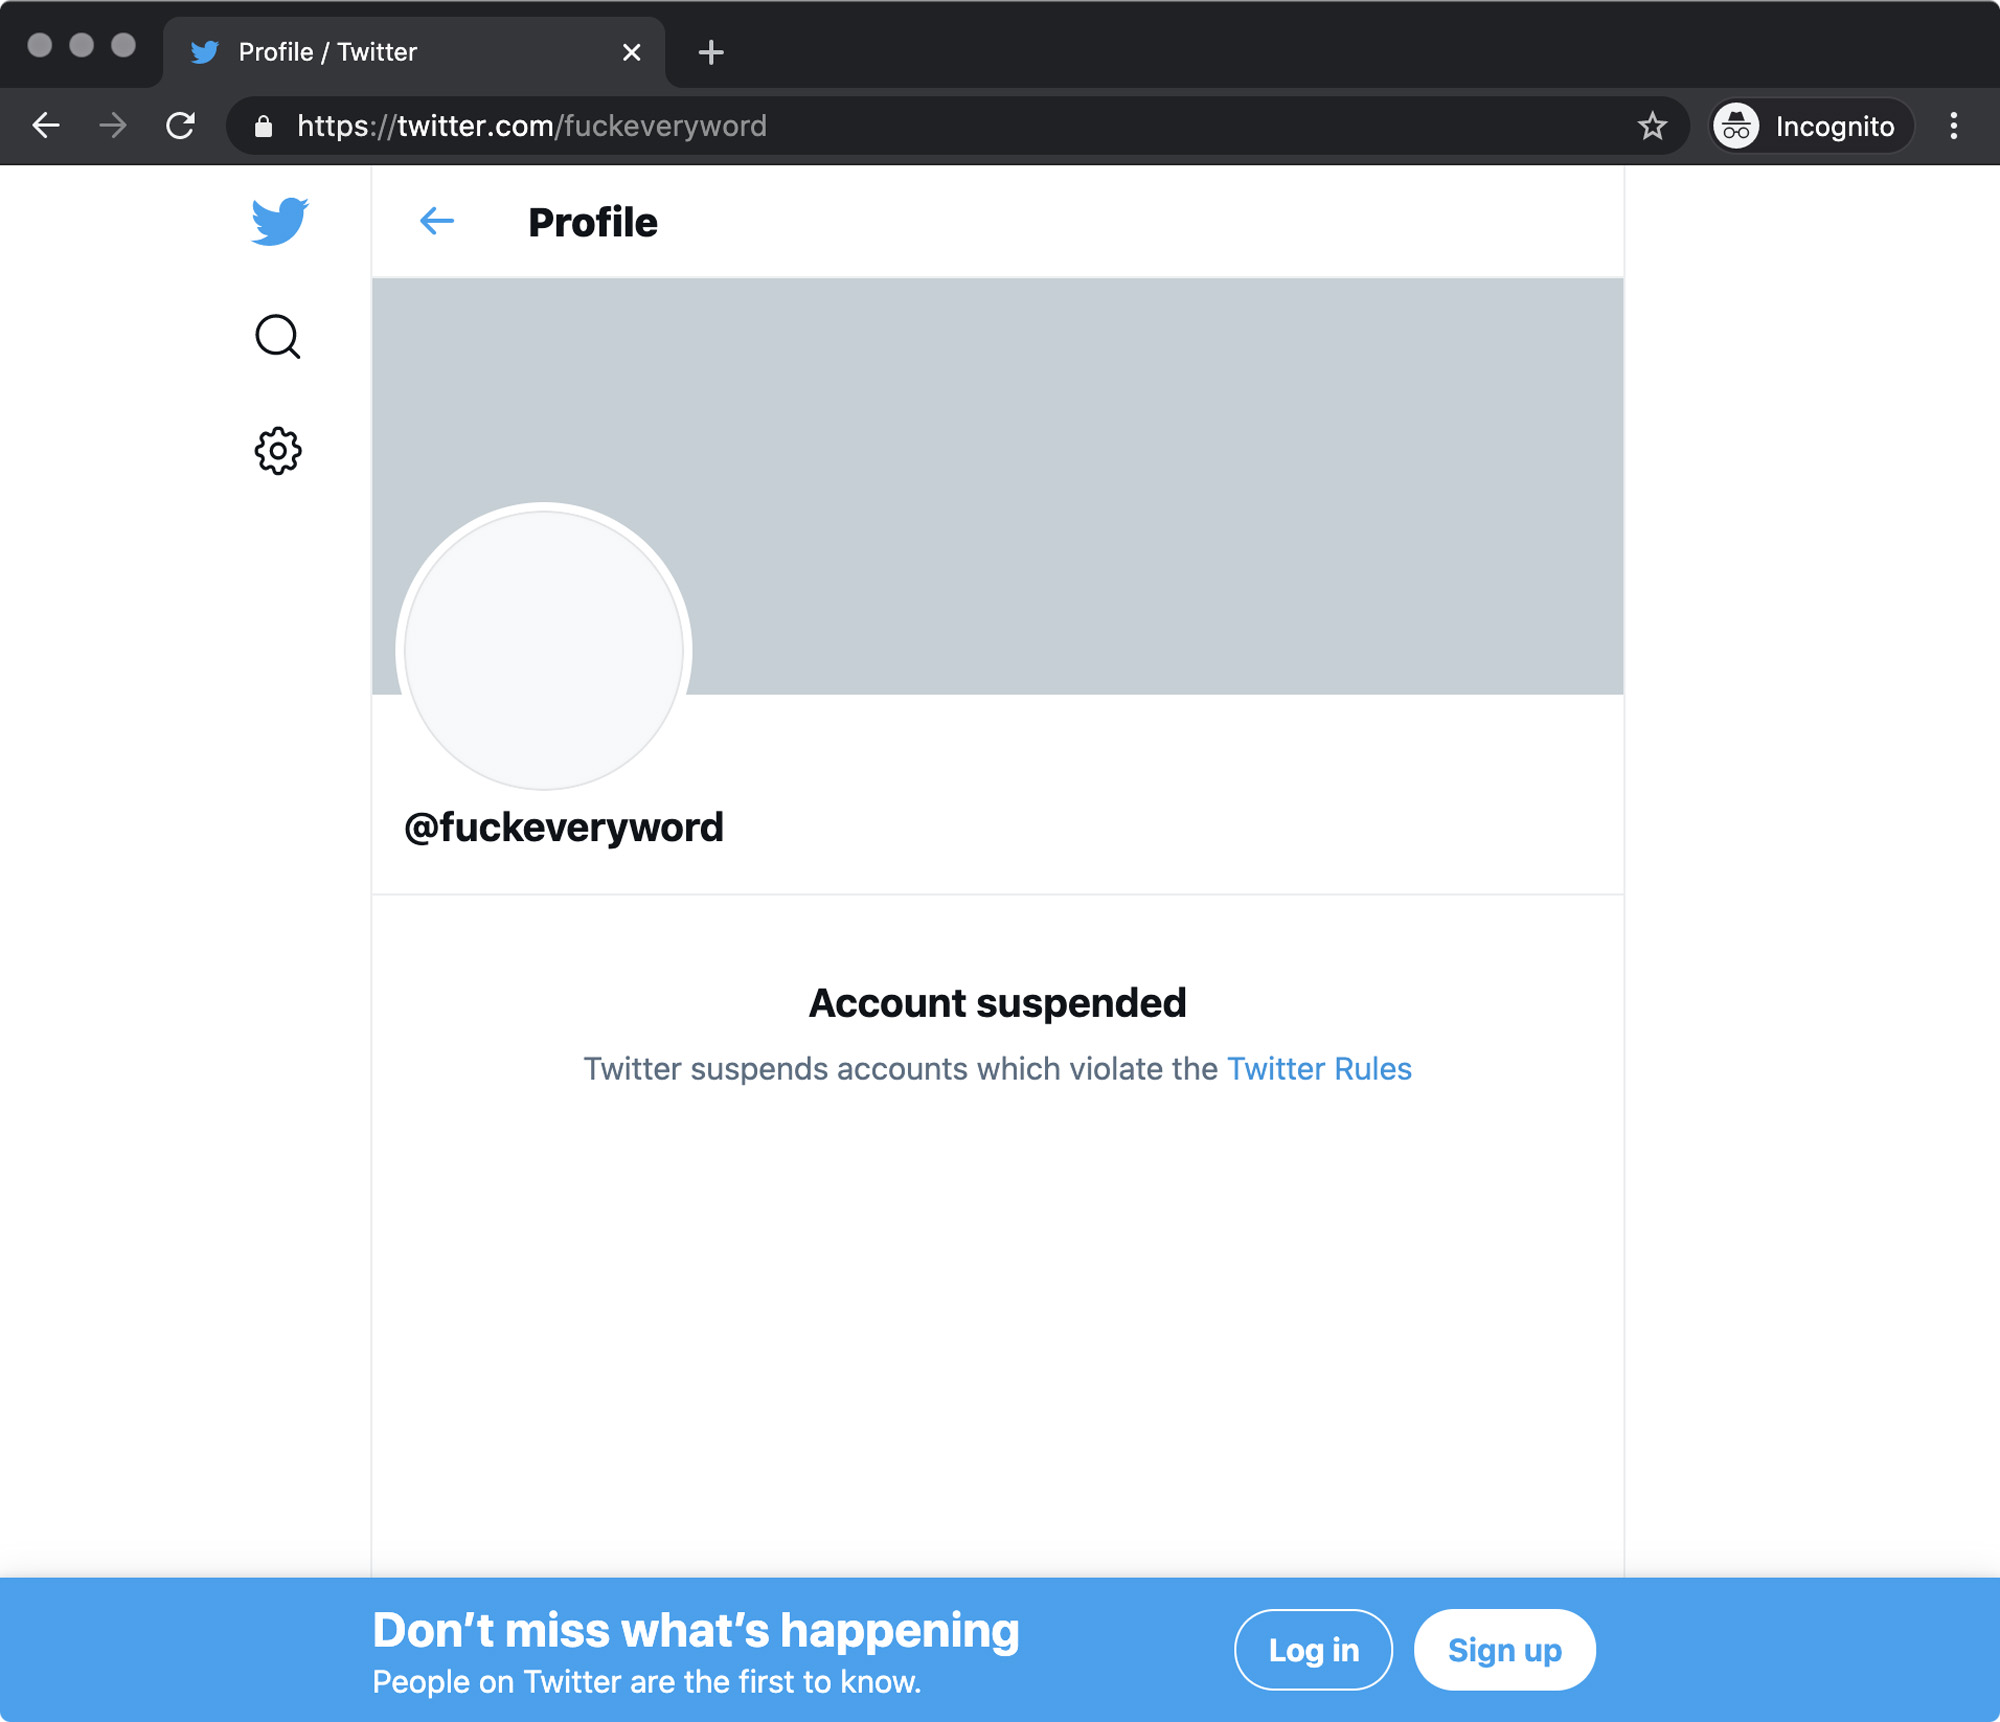This screenshot has height=1722, width=2000.
Task: Open the Explore search icon
Action: click(x=278, y=337)
